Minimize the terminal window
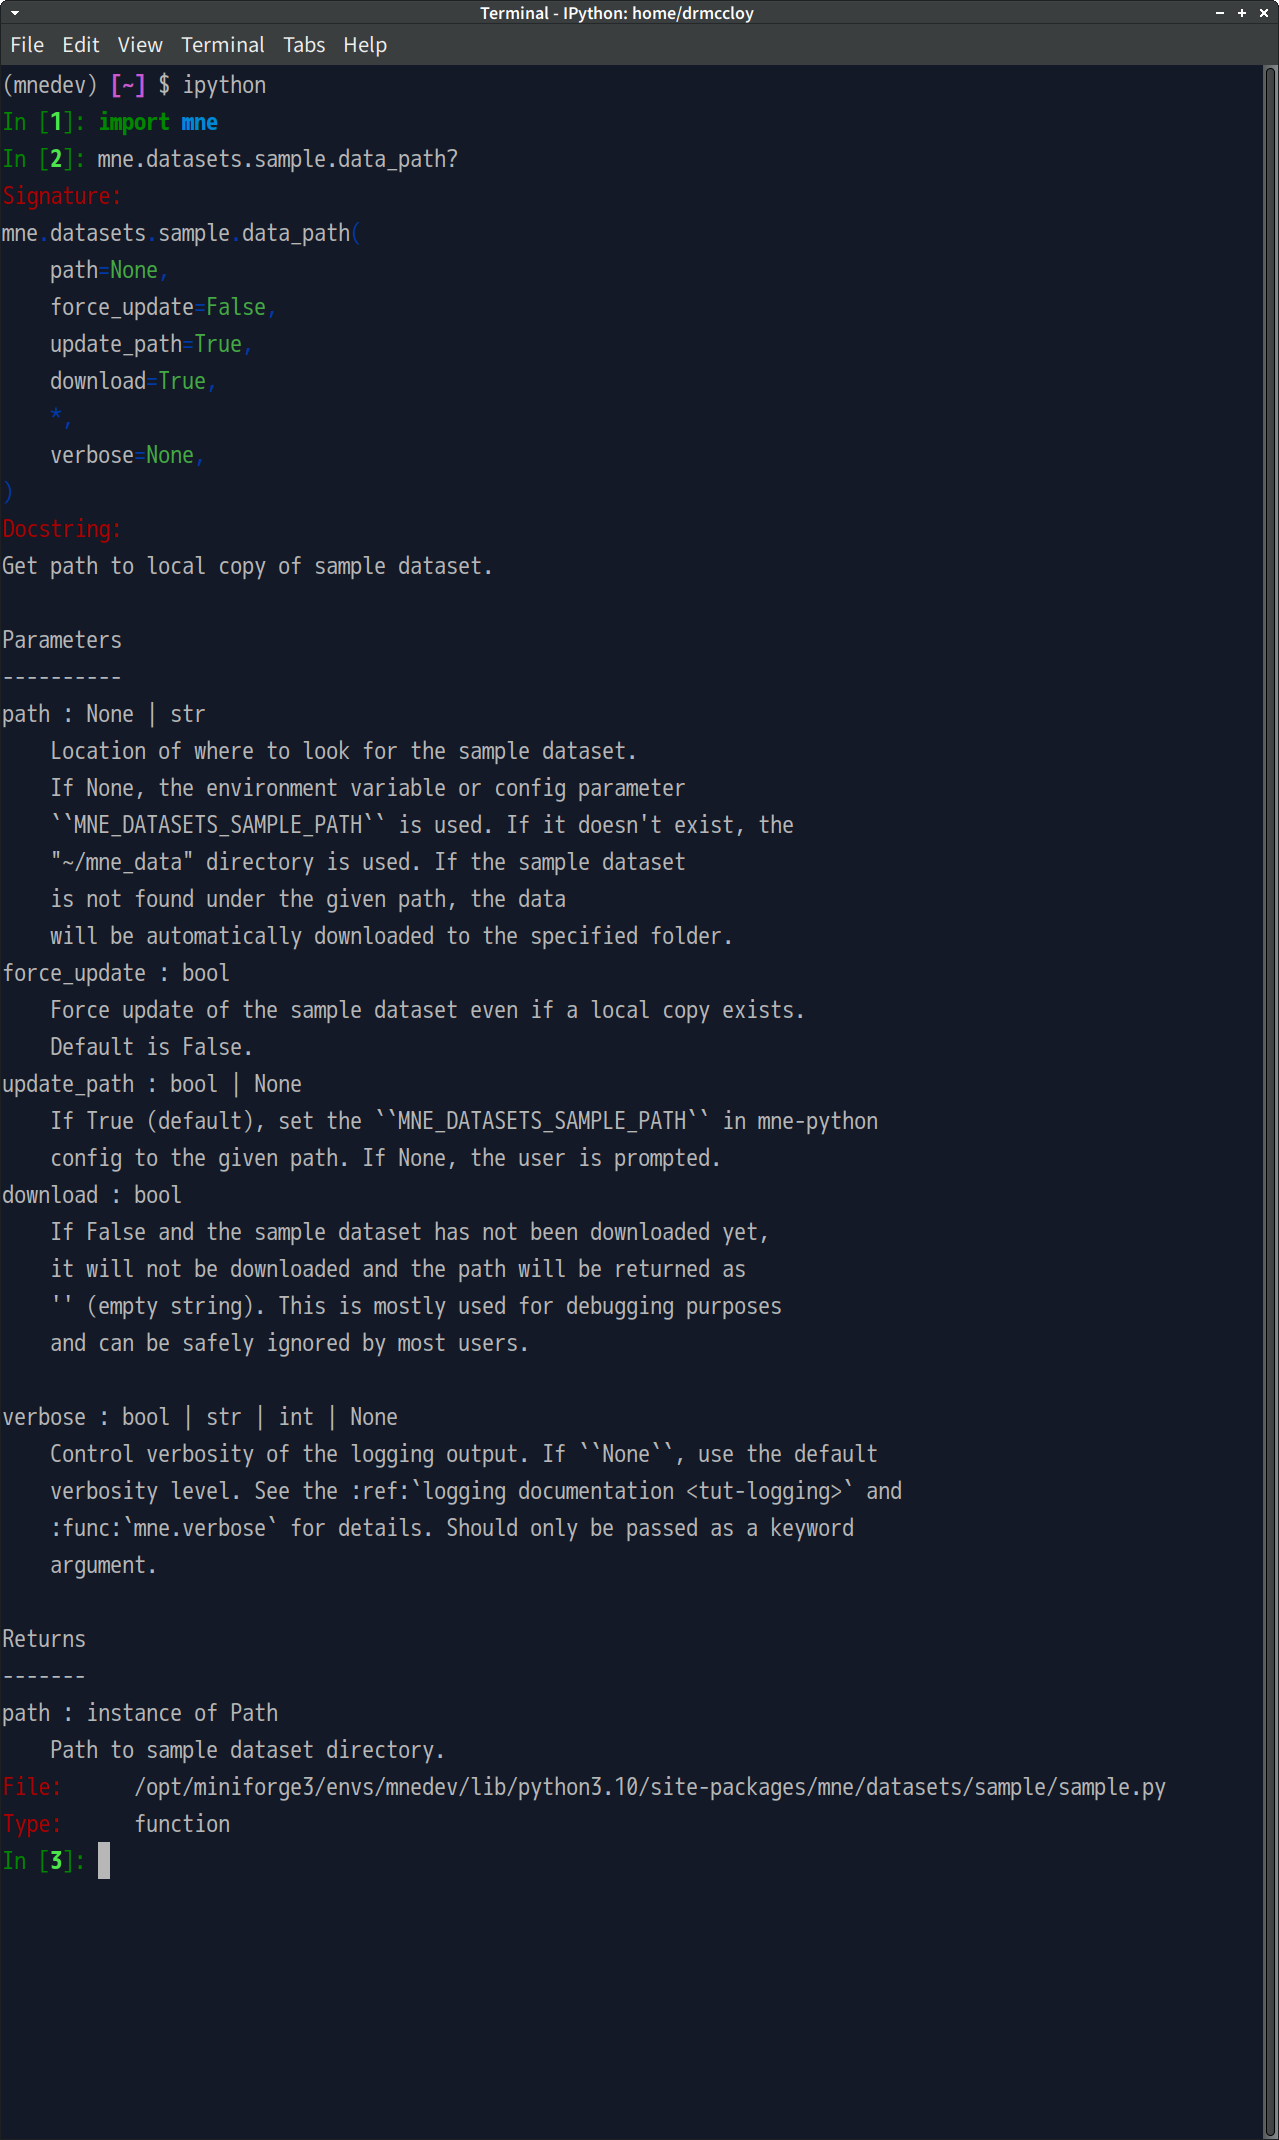Screen dimensions: 1279x2140 click(1220, 13)
